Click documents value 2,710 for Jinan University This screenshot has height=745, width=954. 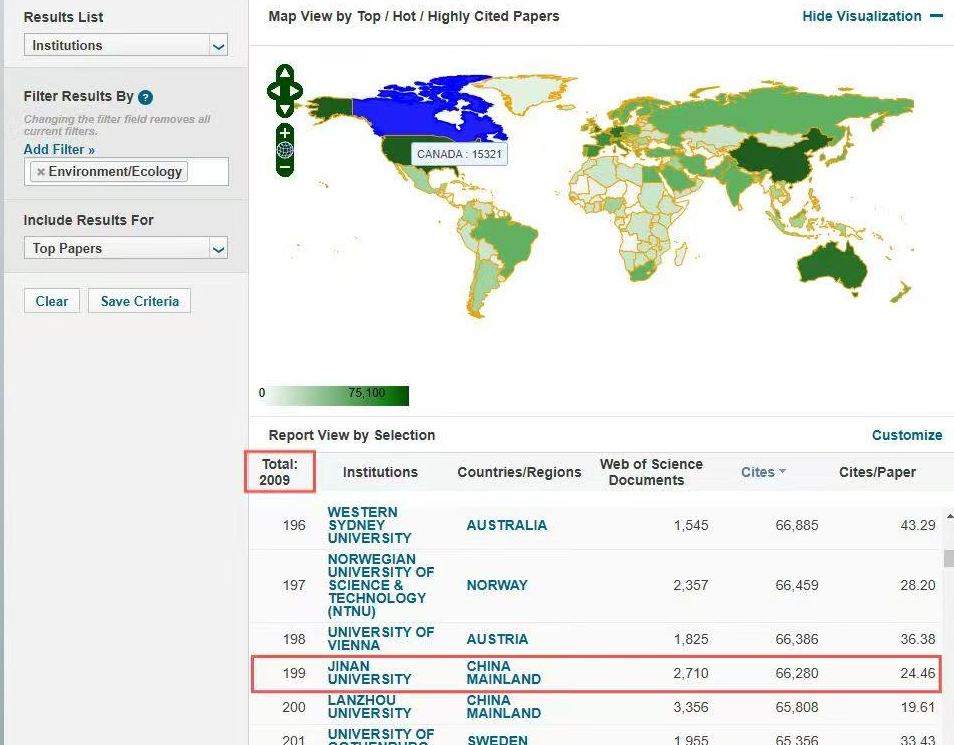(691, 673)
